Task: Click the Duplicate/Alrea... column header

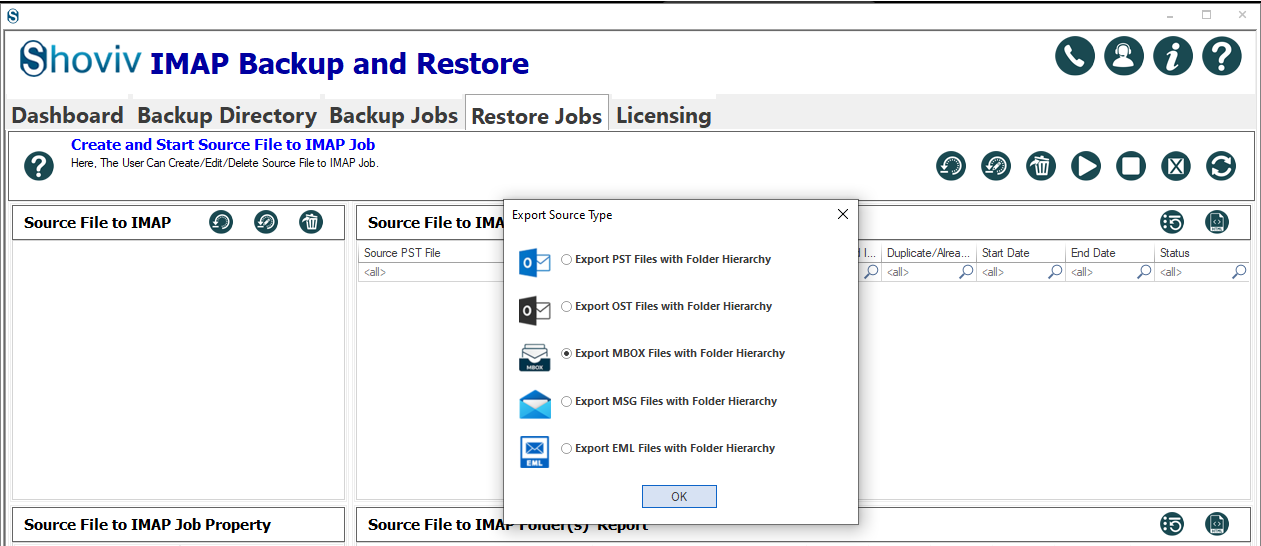Action: coord(929,253)
